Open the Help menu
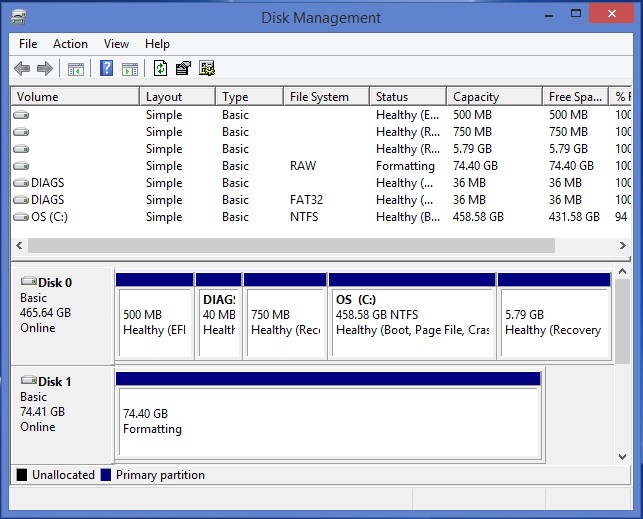This screenshot has width=643, height=519. coord(157,44)
